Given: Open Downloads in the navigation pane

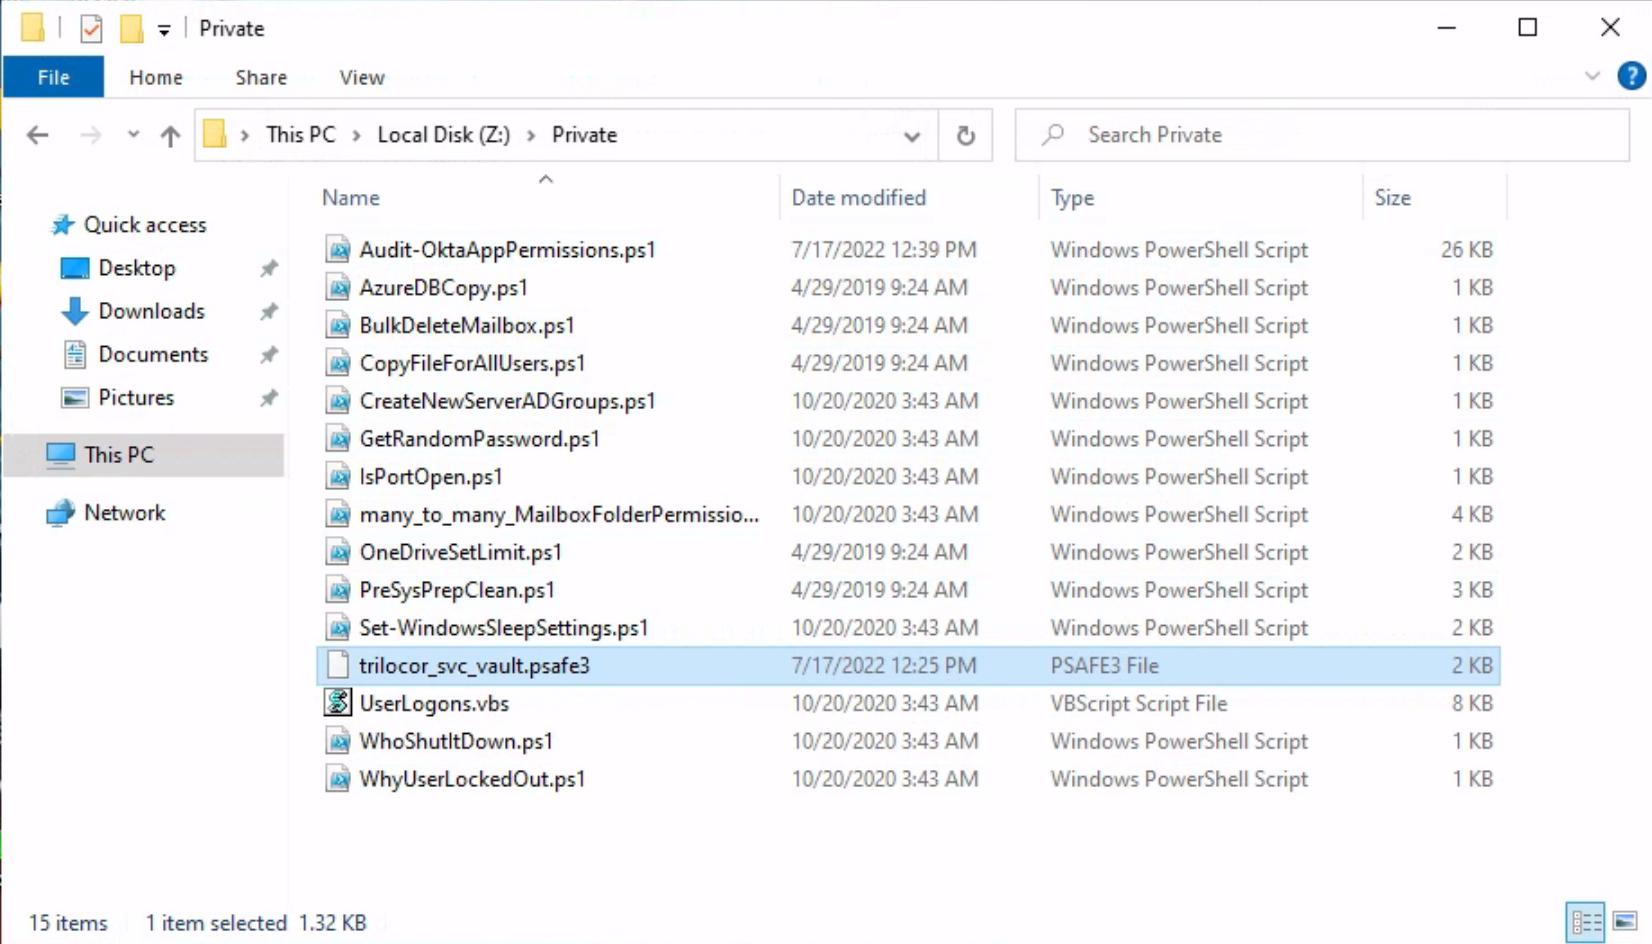Looking at the screenshot, I should point(151,311).
